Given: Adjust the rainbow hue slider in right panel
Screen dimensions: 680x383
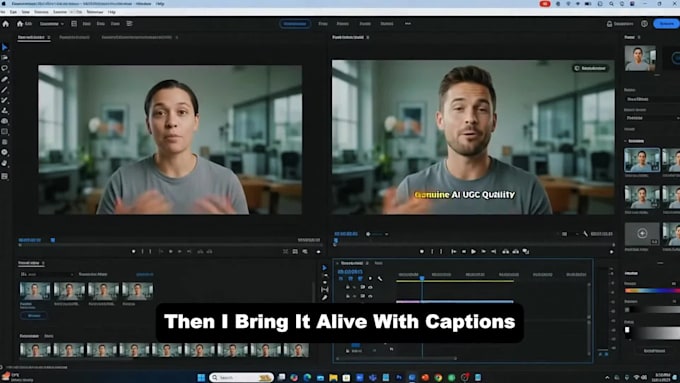Looking at the screenshot, I should click(652, 291).
